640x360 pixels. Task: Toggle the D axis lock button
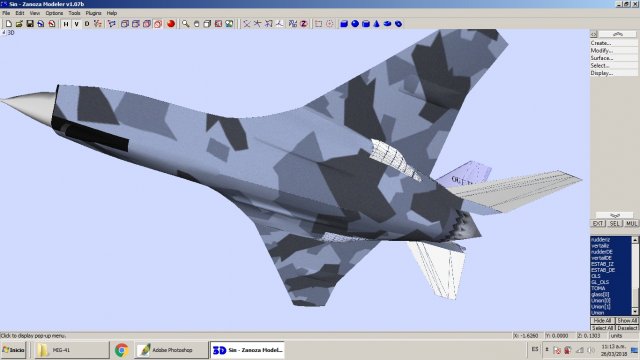click(x=87, y=24)
